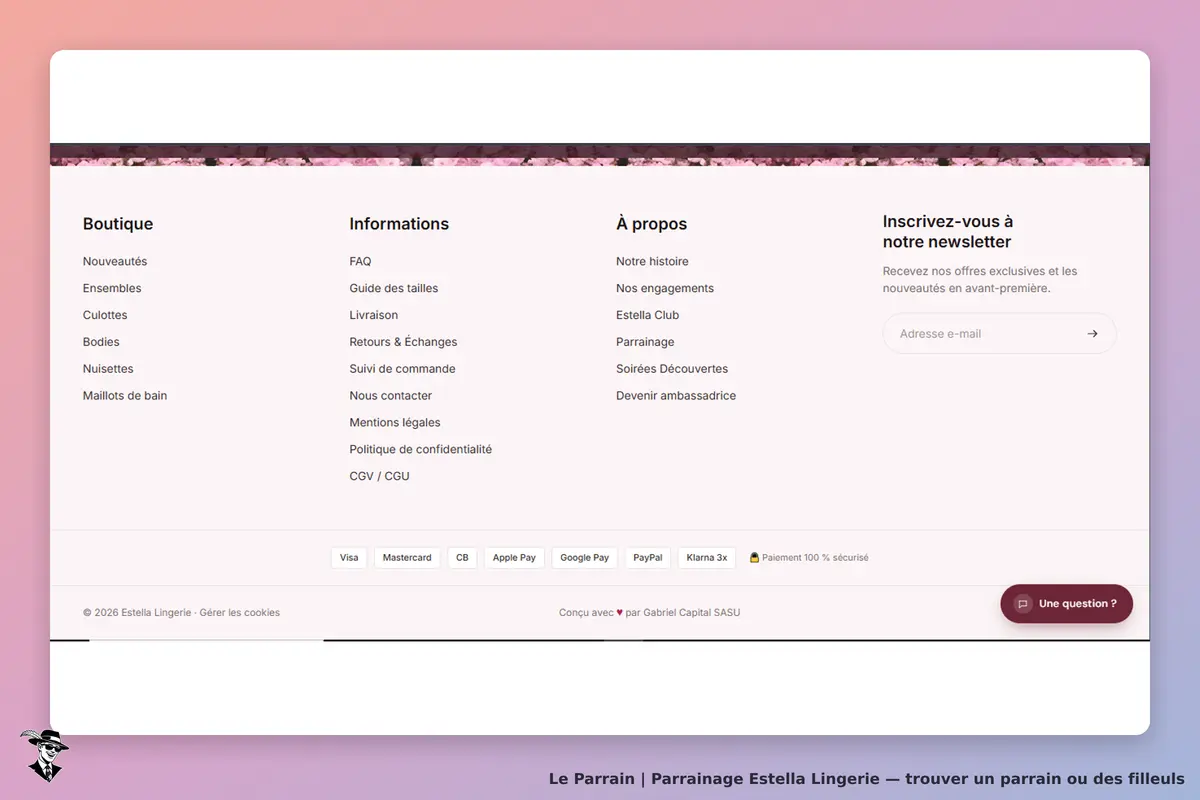Go to Ensembles category
This screenshot has width=1200, height=800.
click(x=112, y=288)
